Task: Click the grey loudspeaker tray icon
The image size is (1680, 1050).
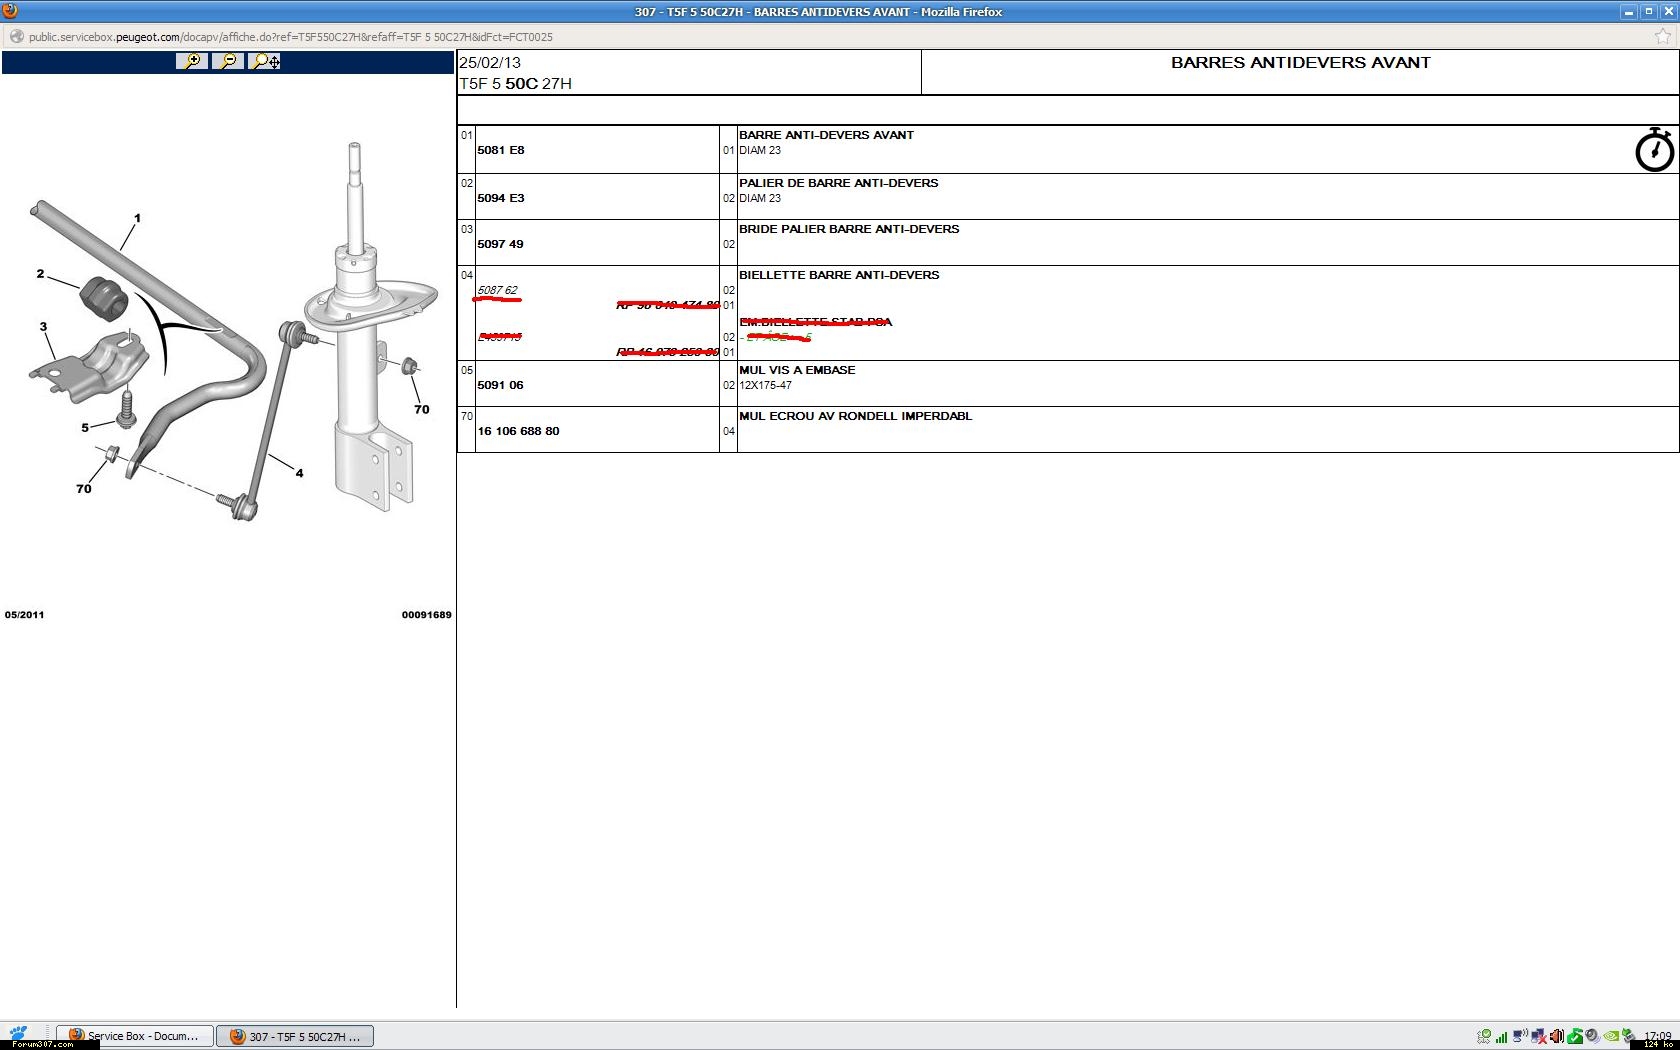Action: [1593, 1037]
